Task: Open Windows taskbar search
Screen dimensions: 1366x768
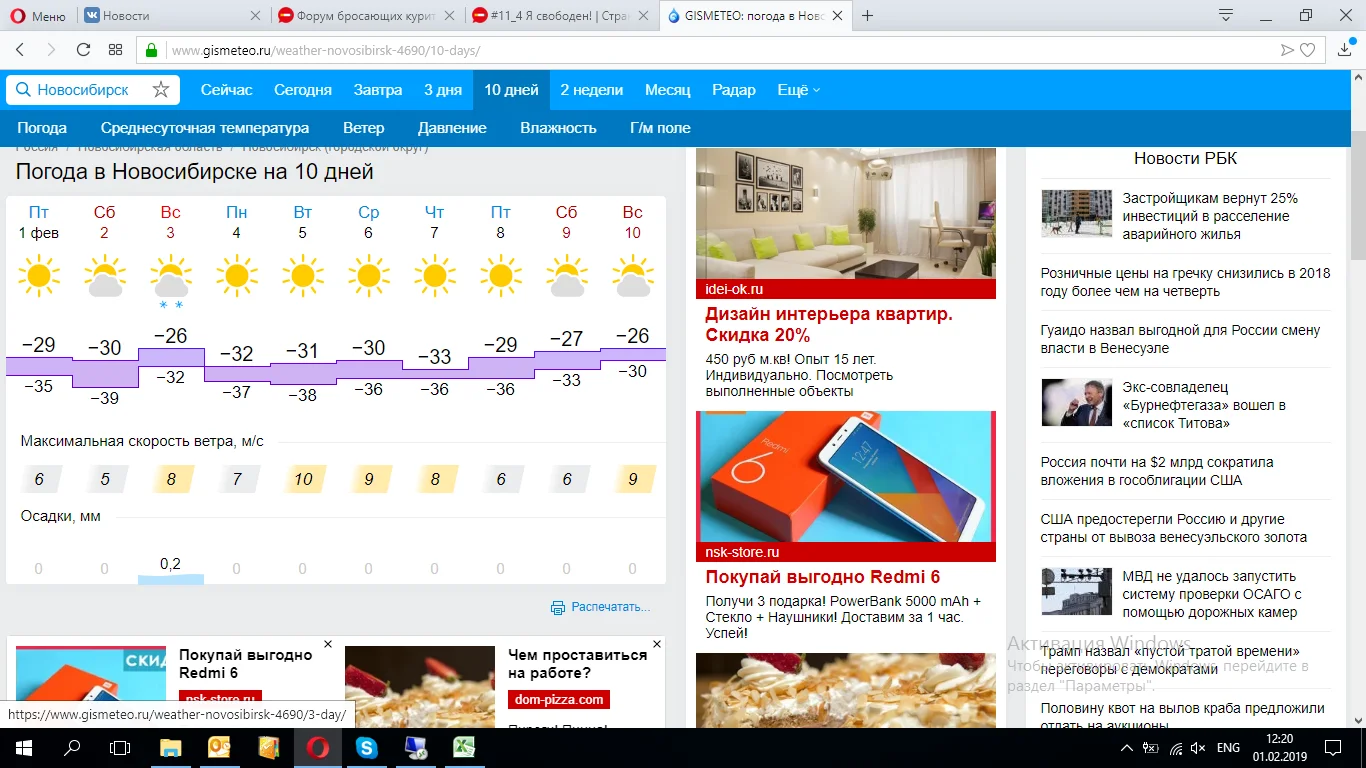Action: point(72,747)
